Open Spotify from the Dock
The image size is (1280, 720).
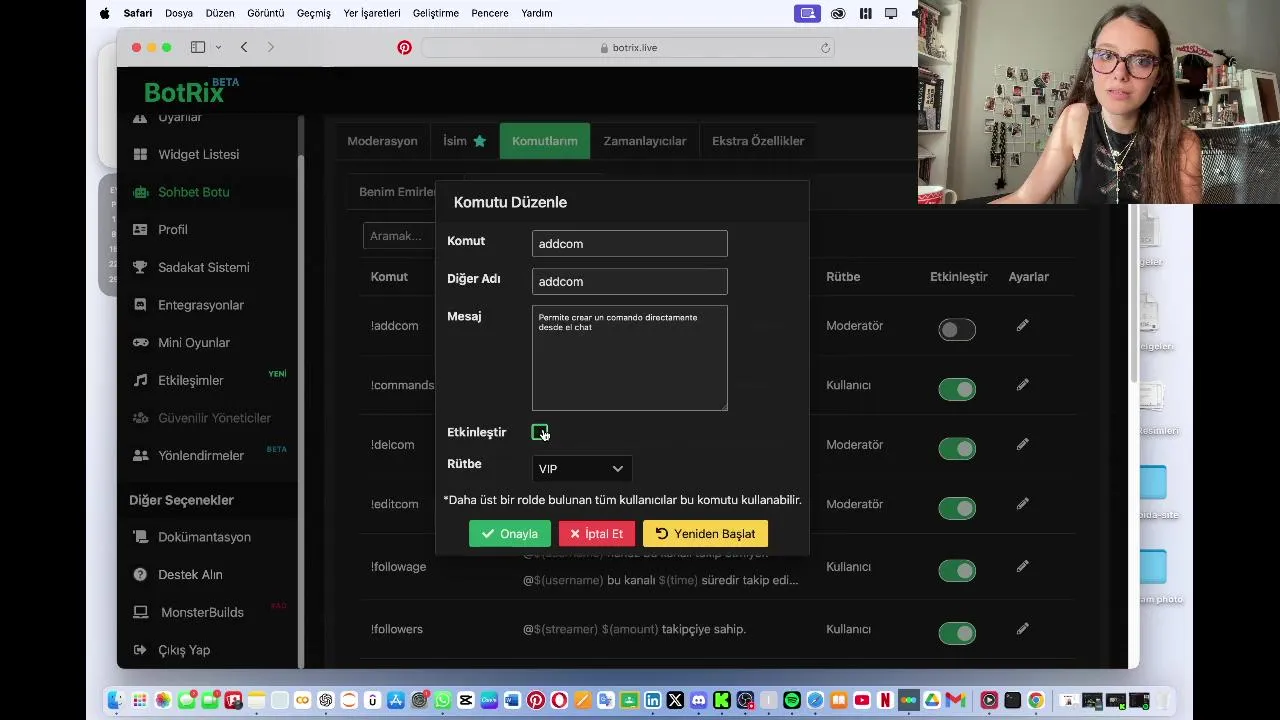pos(792,700)
